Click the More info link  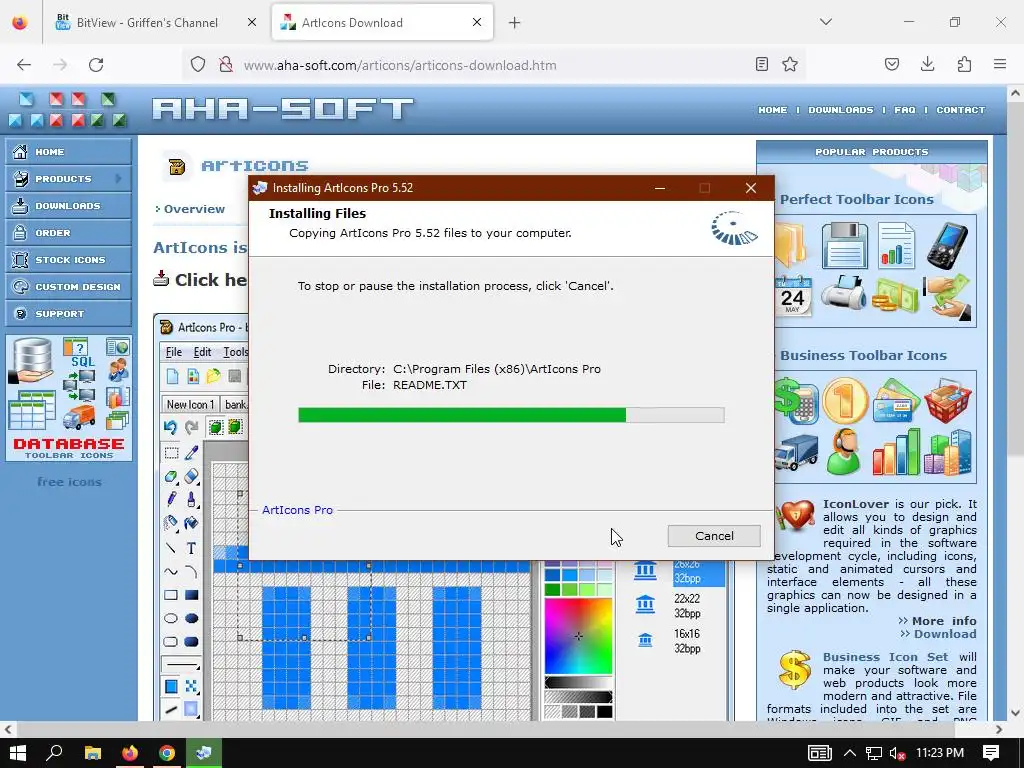click(944, 621)
